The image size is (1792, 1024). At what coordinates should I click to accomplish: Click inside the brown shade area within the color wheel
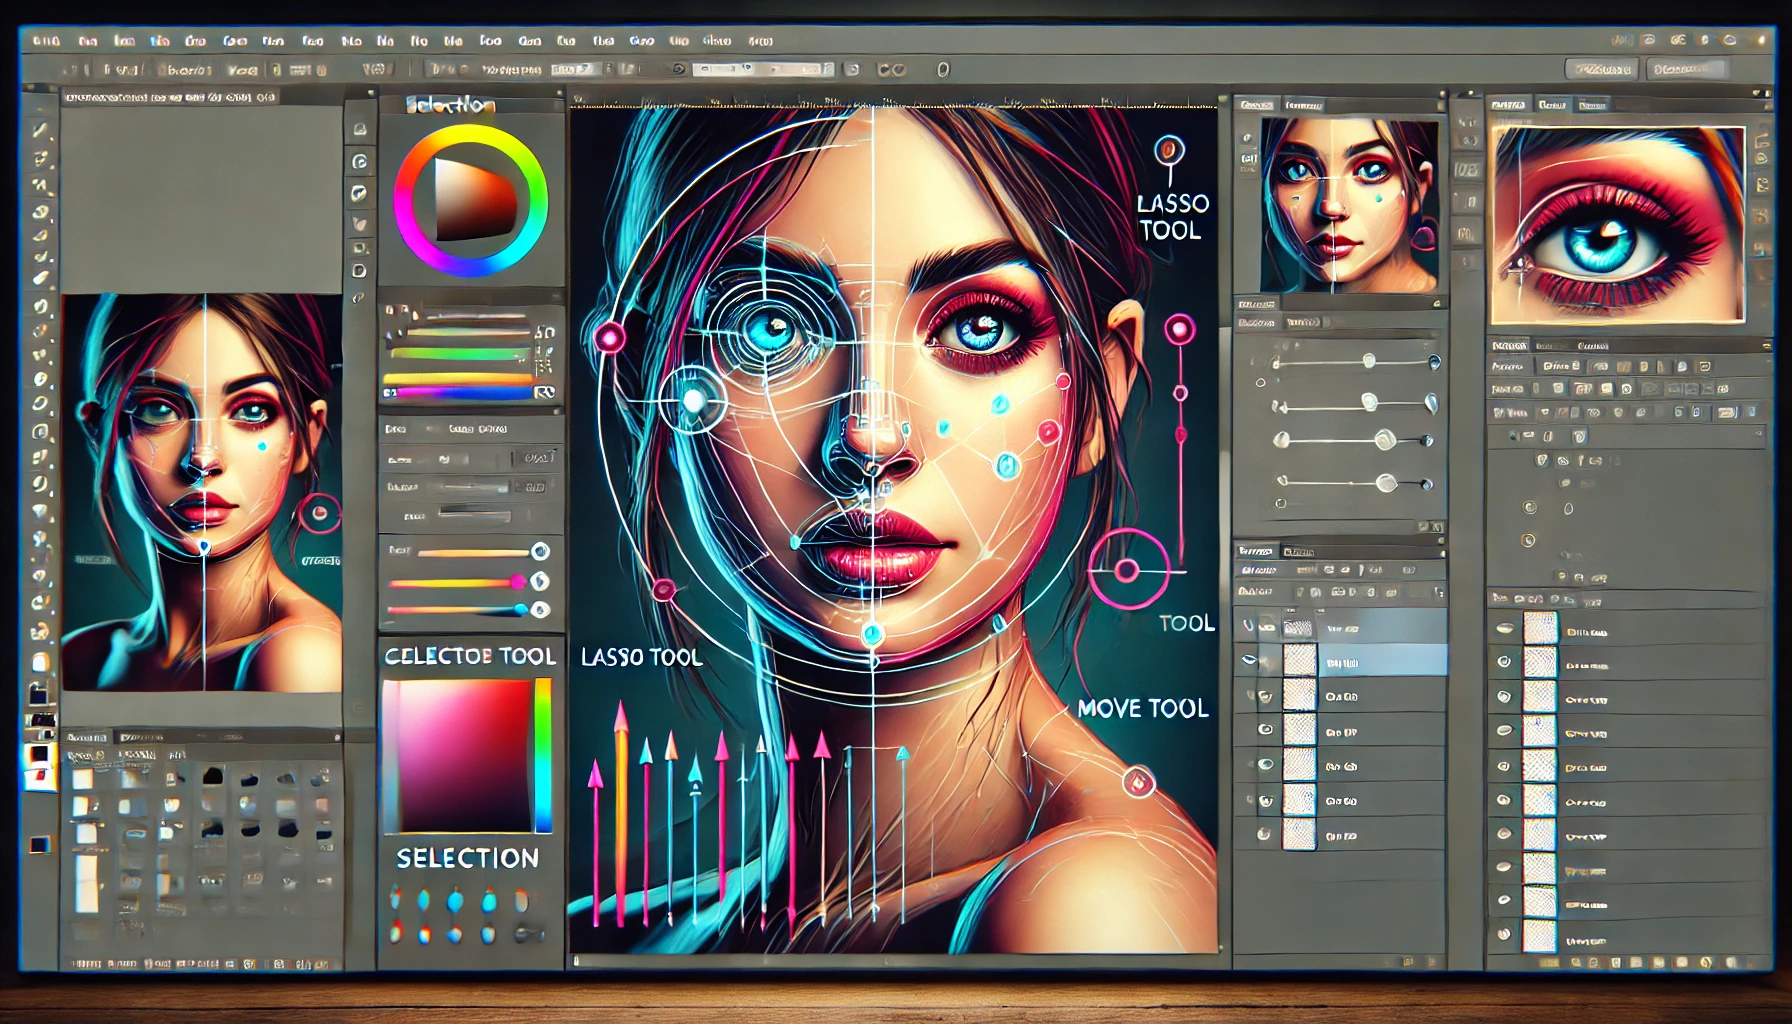pyautogui.click(x=475, y=200)
